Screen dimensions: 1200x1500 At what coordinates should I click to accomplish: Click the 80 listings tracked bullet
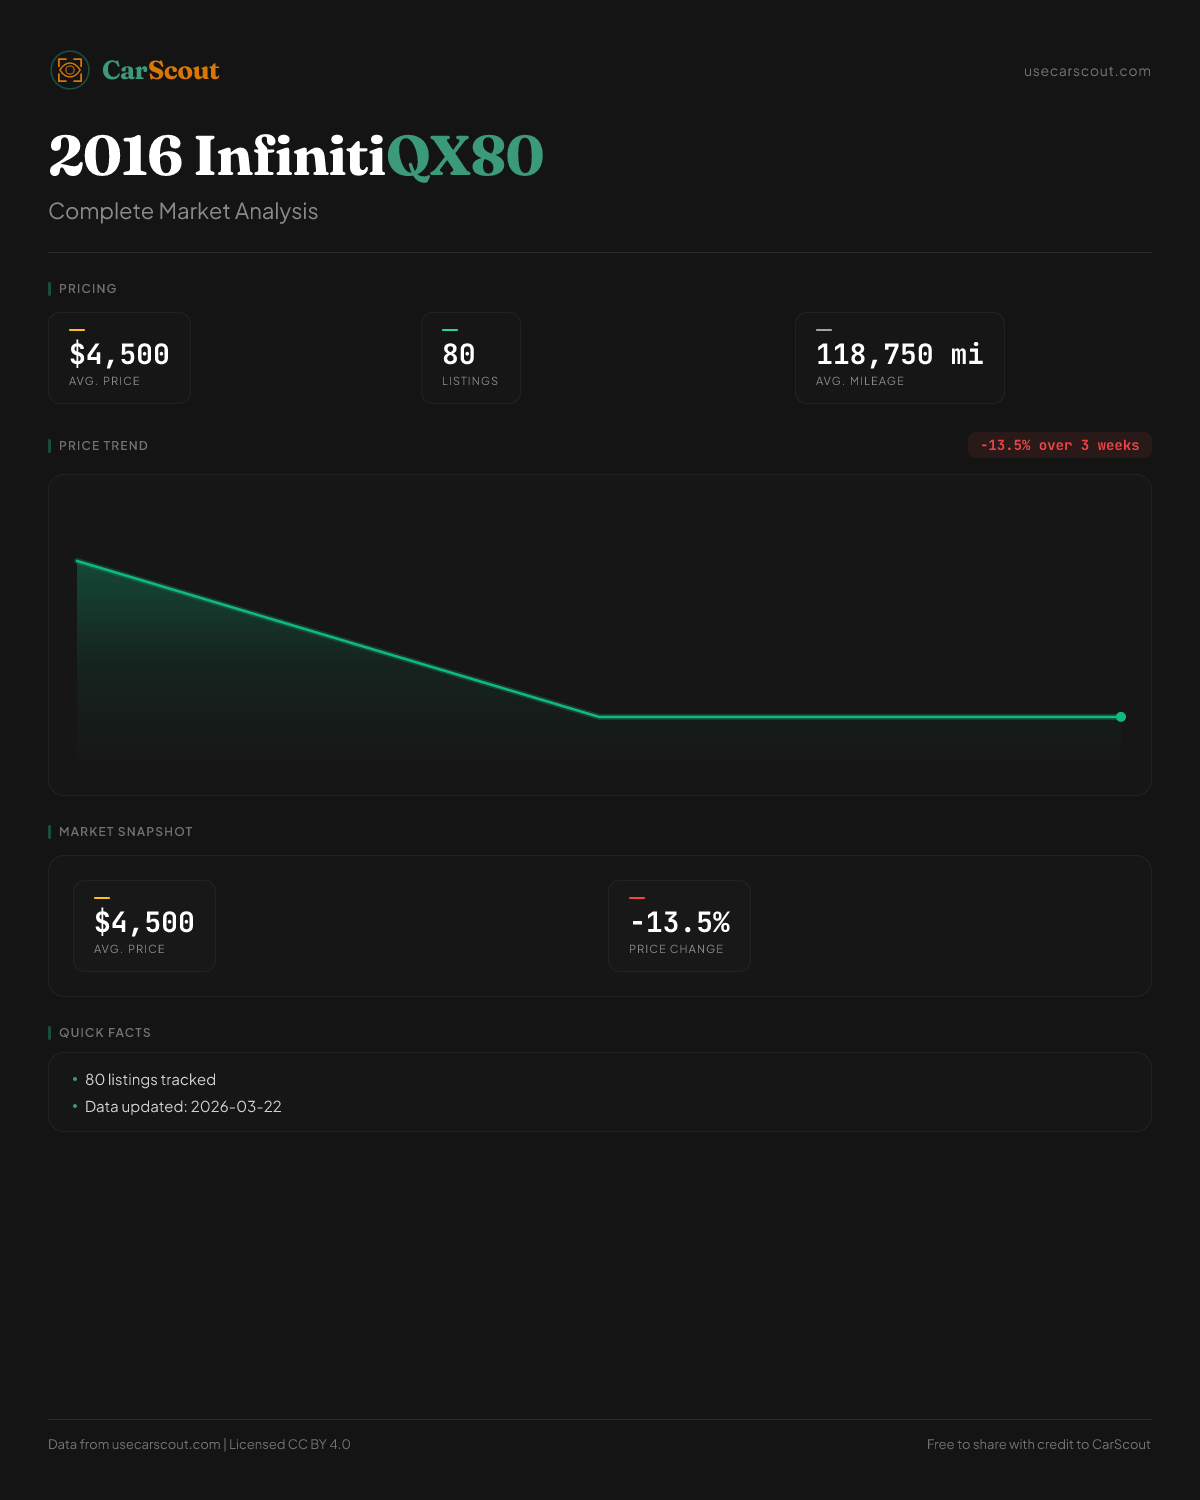tap(150, 1080)
